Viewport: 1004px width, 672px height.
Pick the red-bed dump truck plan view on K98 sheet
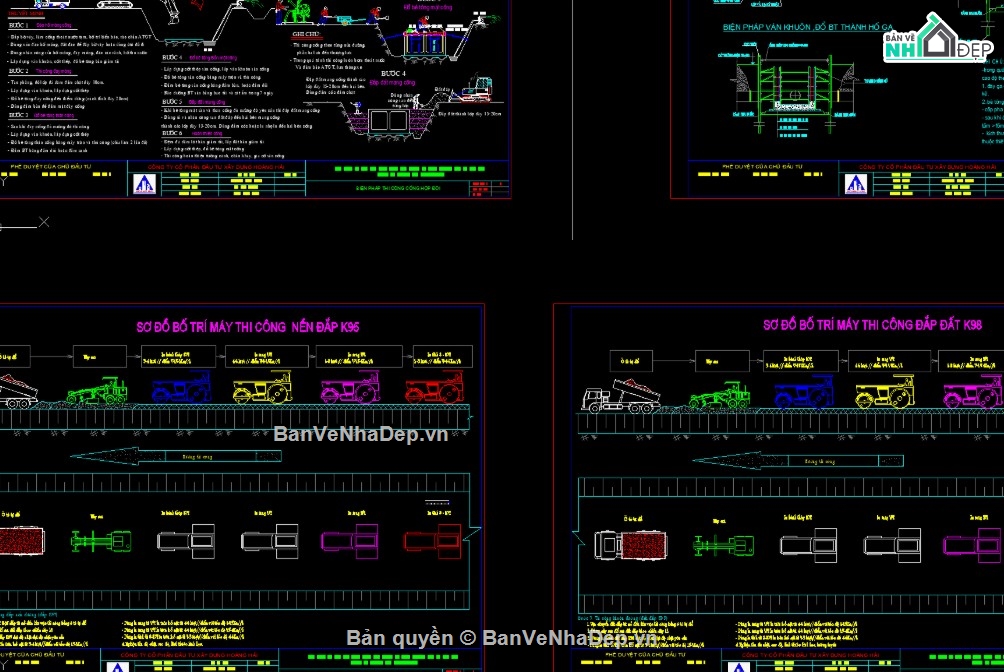pyautogui.click(x=631, y=545)
